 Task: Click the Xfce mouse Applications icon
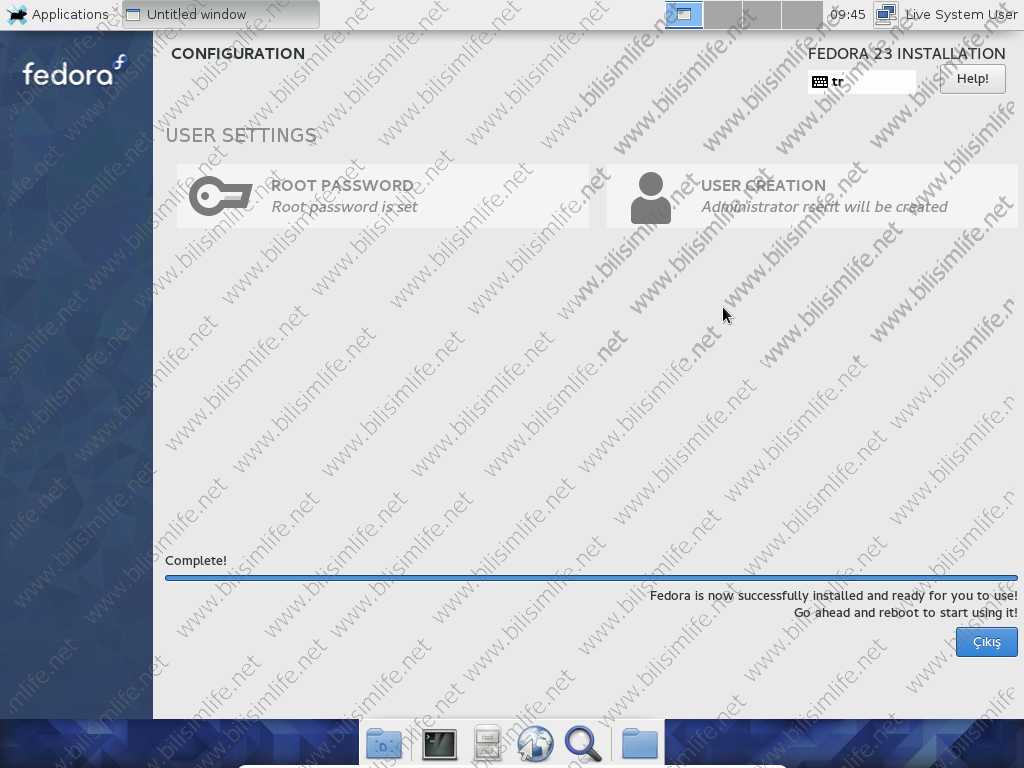(x=16, y=14)
